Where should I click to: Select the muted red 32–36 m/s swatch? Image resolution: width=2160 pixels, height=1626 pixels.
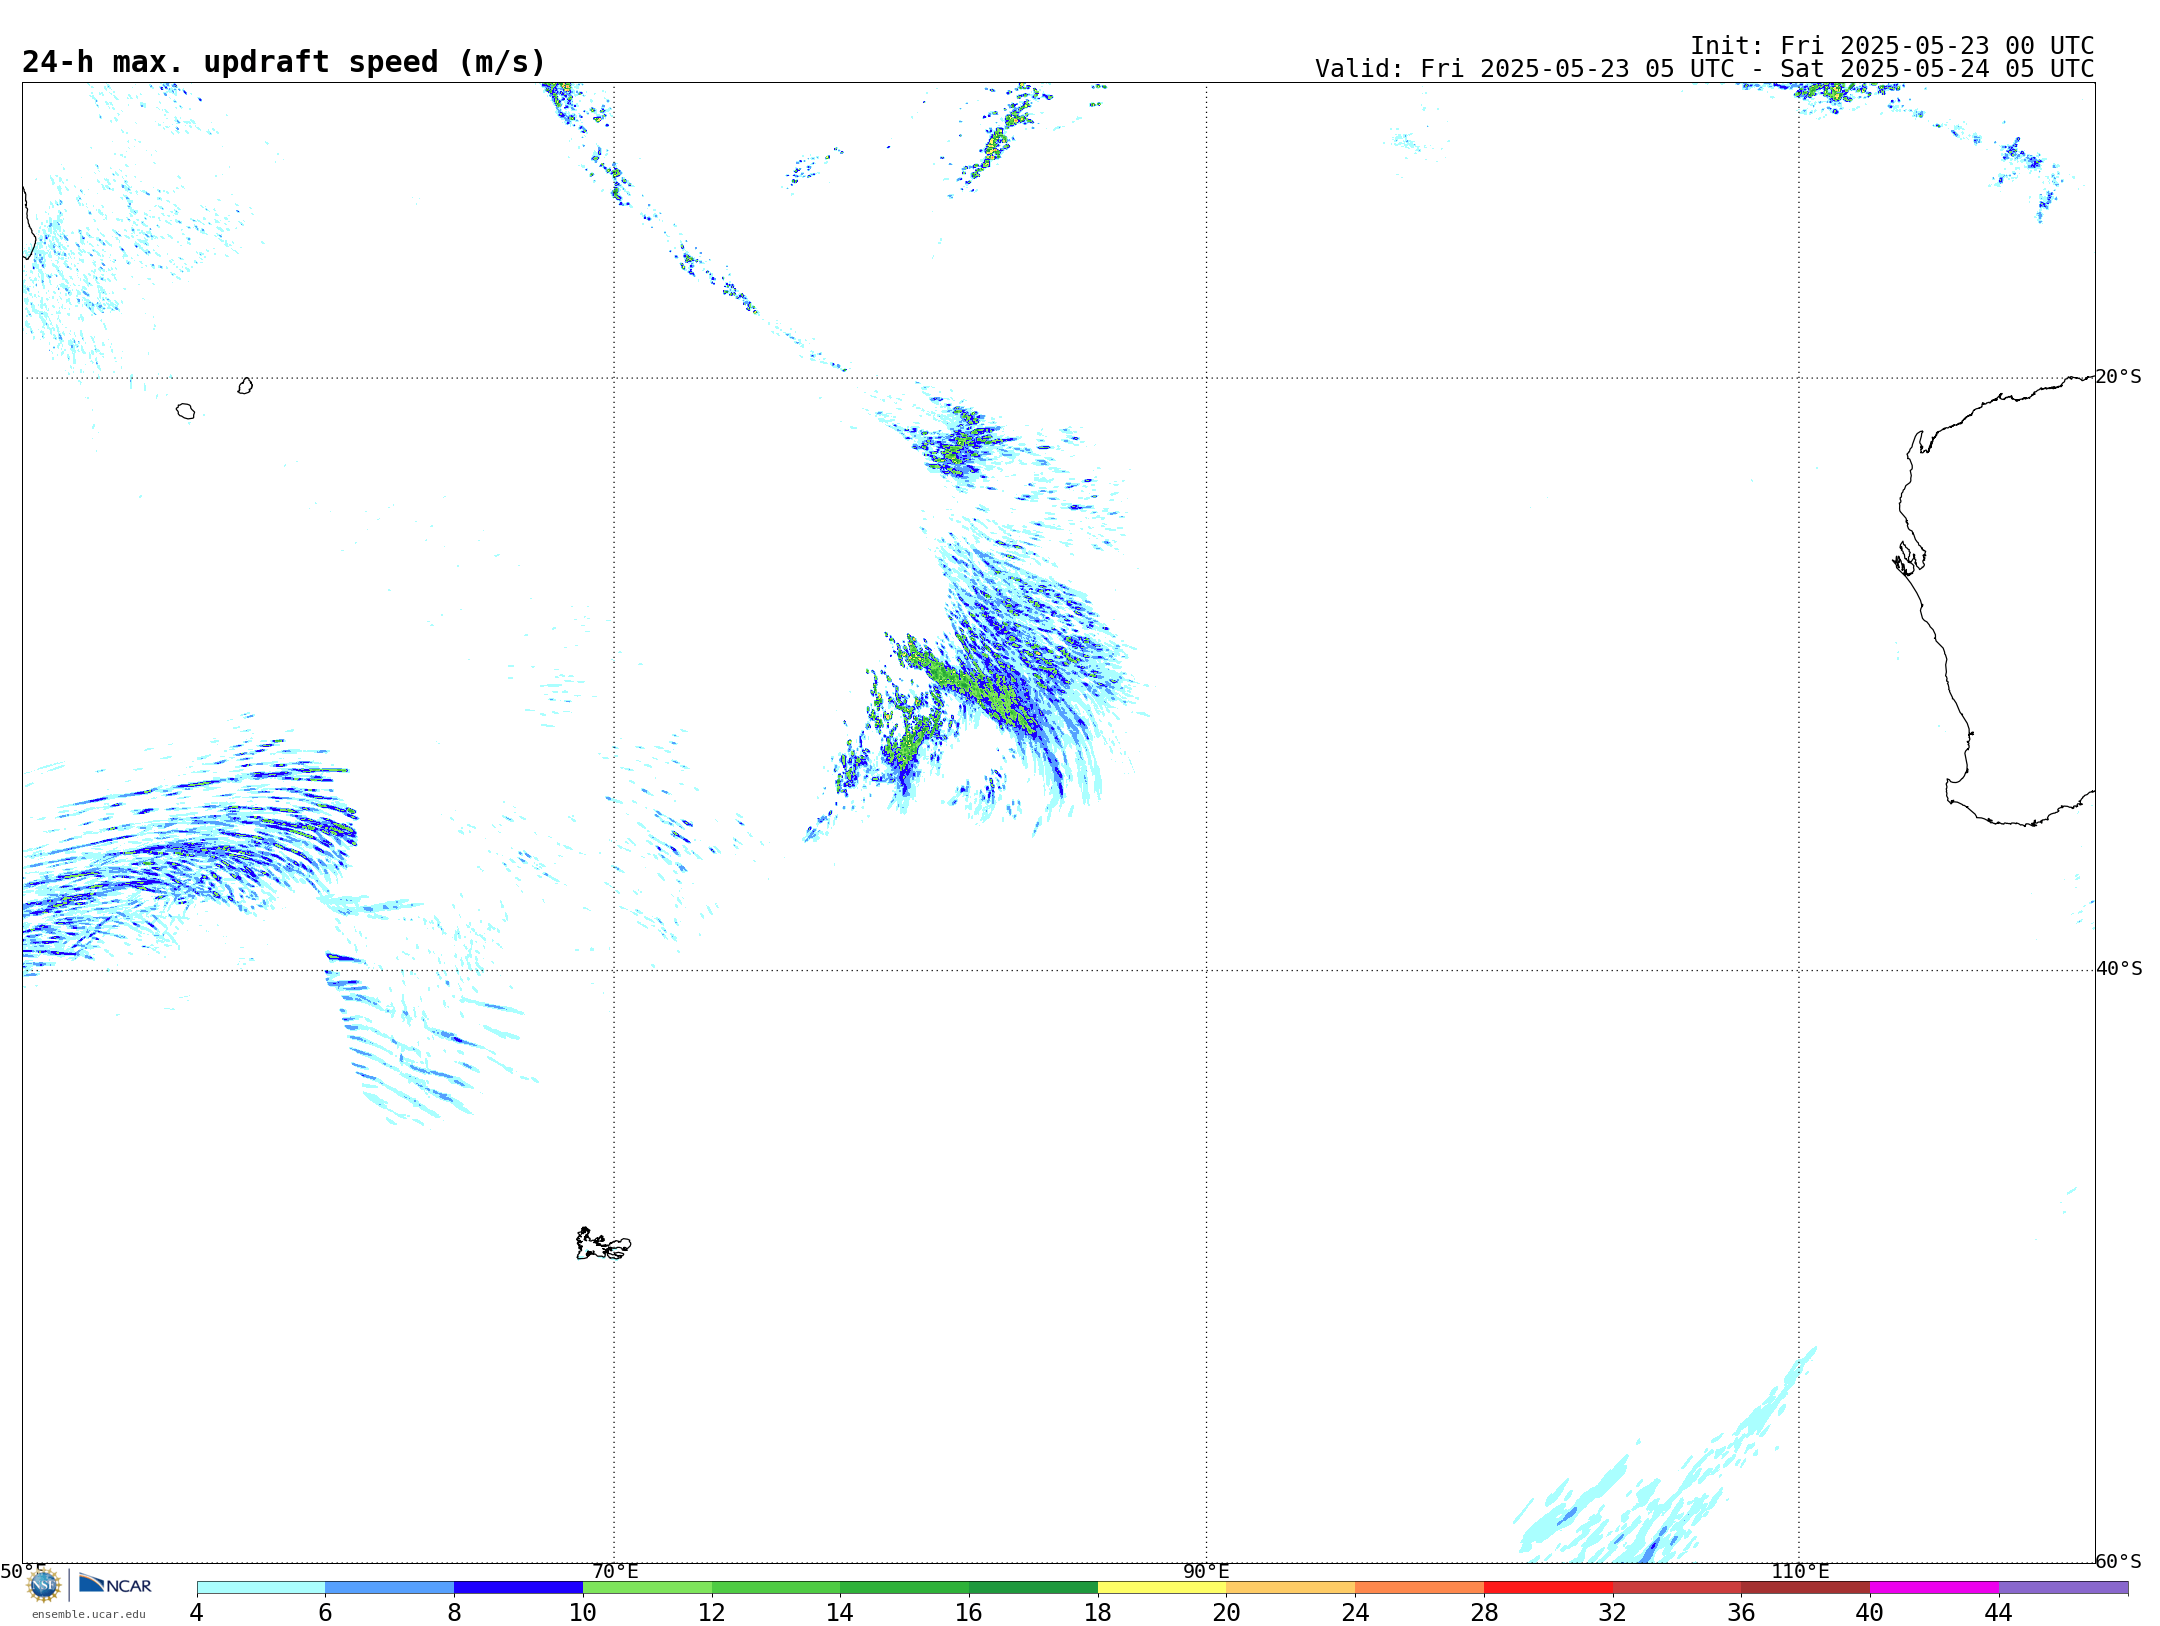[x=1677, y=1588]
